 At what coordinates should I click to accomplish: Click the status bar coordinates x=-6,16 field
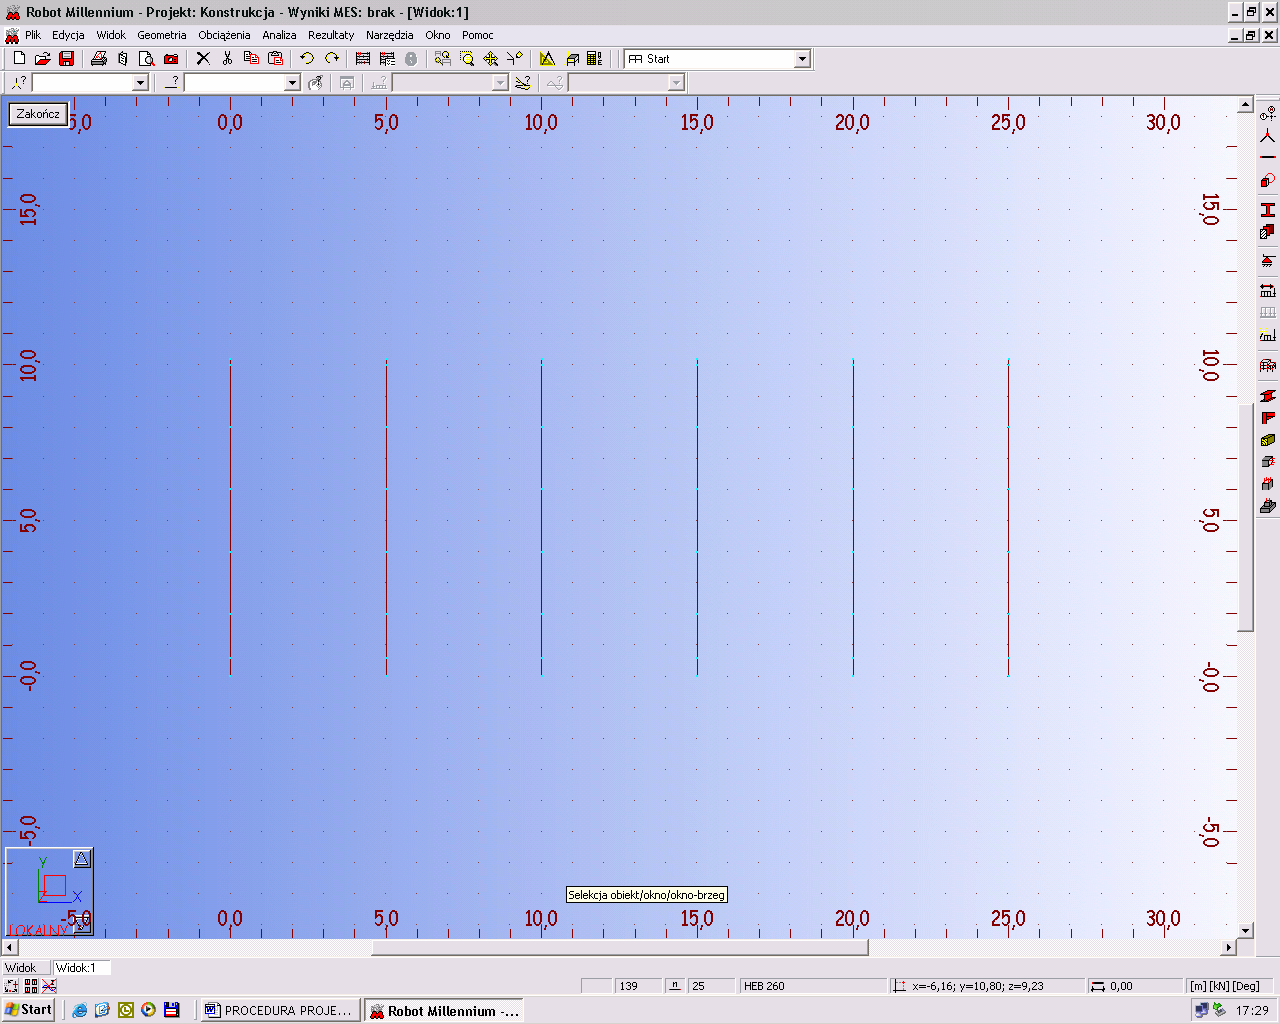[x=986, y=986]
